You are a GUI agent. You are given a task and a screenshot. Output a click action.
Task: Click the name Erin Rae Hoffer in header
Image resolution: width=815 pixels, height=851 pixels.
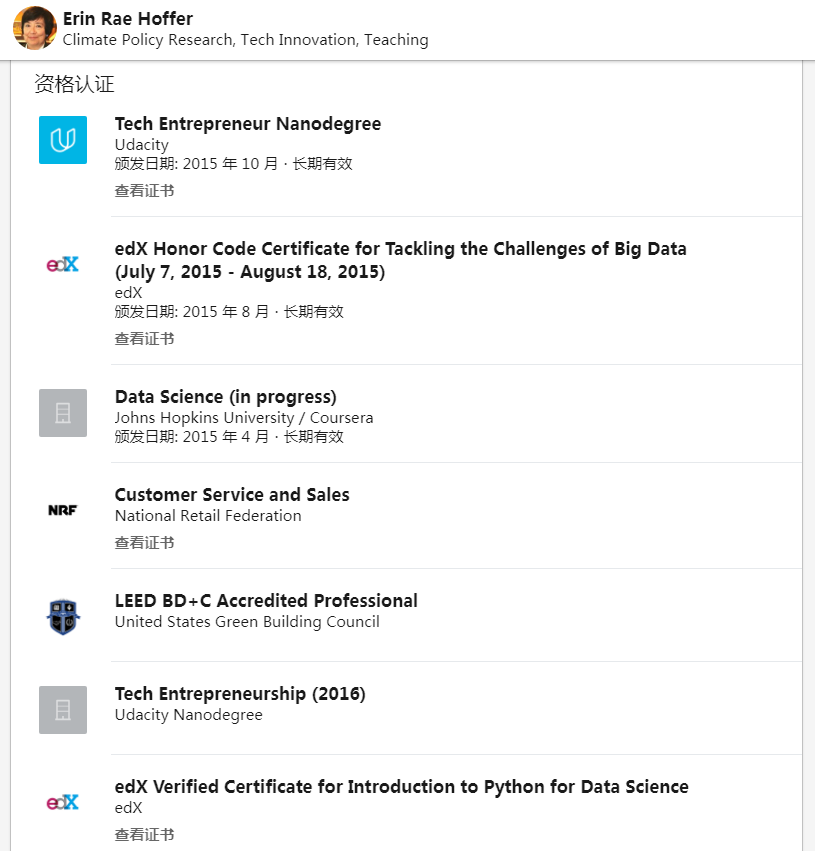pos(128,19)
